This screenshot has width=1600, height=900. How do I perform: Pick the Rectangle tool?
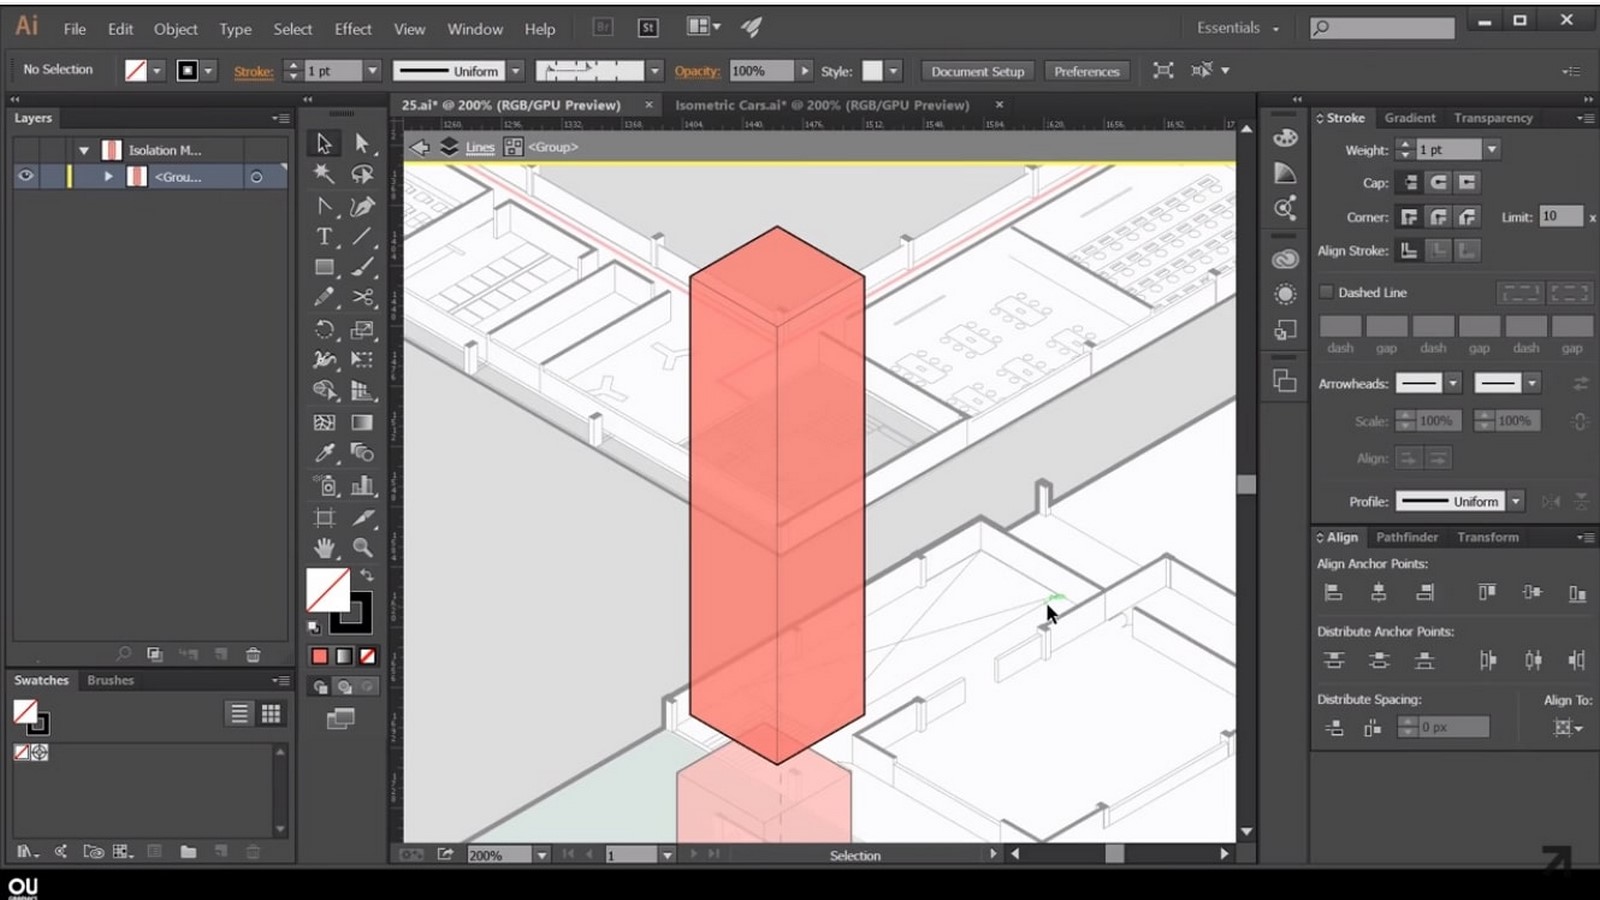(324, 267)
